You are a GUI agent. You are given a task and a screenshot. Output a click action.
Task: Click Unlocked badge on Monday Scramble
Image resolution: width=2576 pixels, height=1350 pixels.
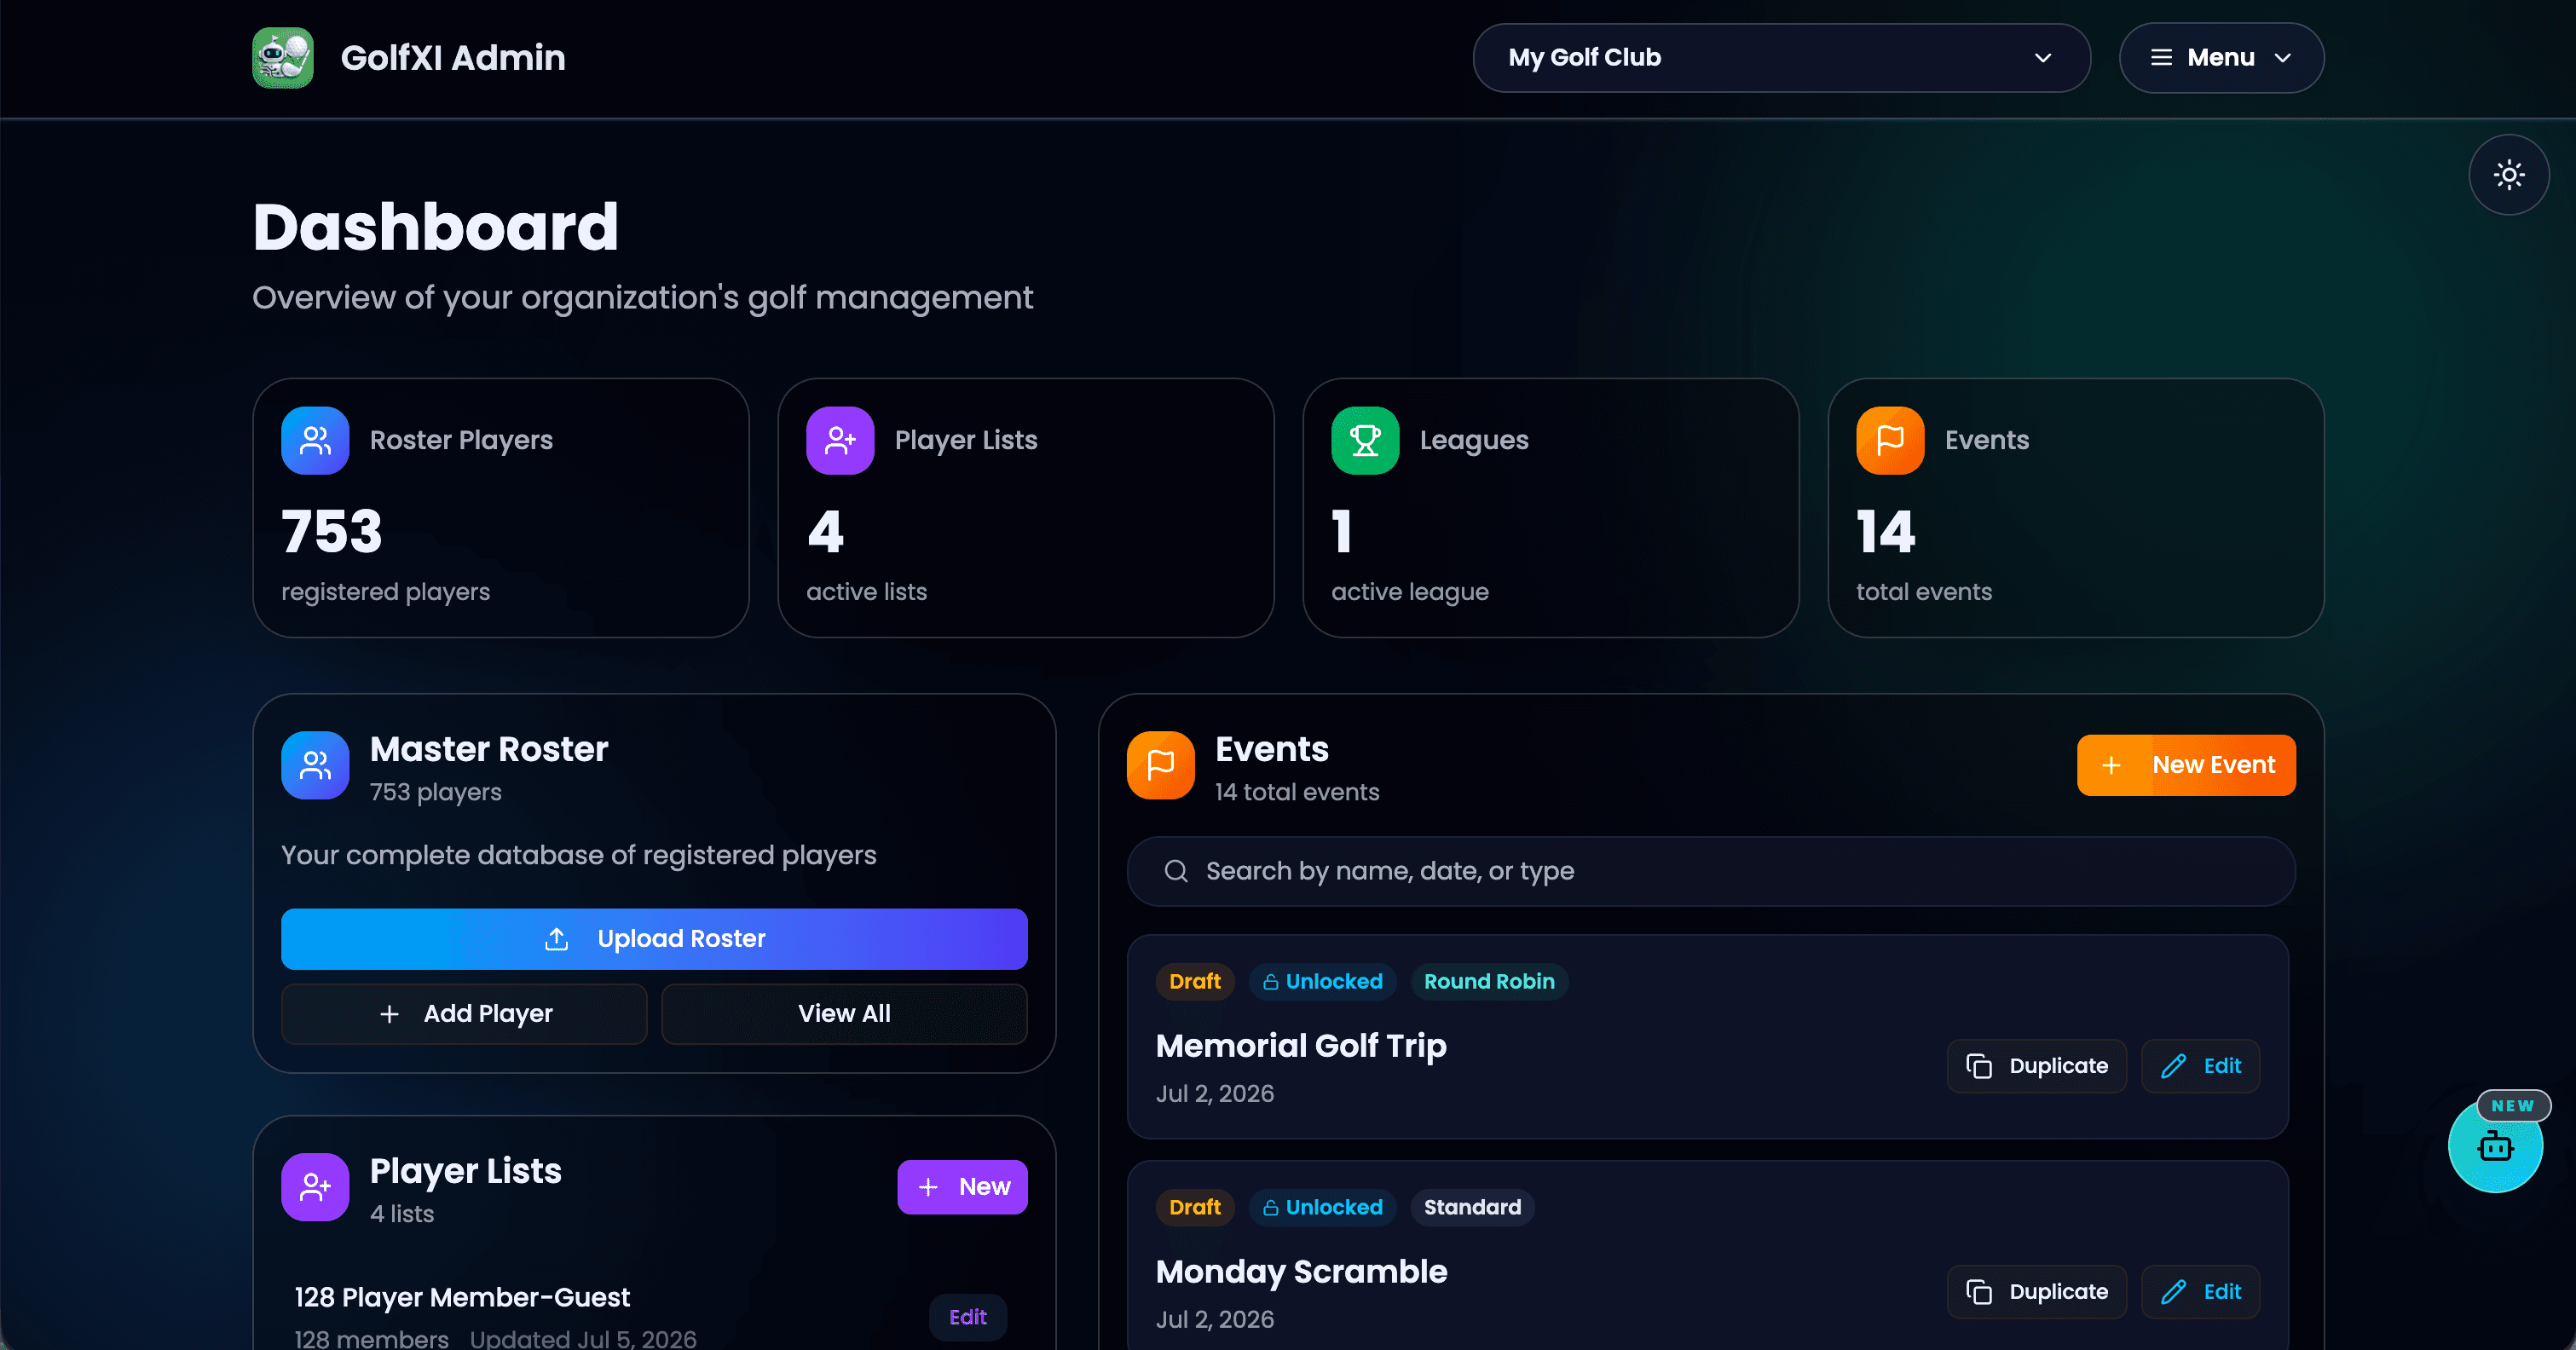click(x=1322, y=1208)
